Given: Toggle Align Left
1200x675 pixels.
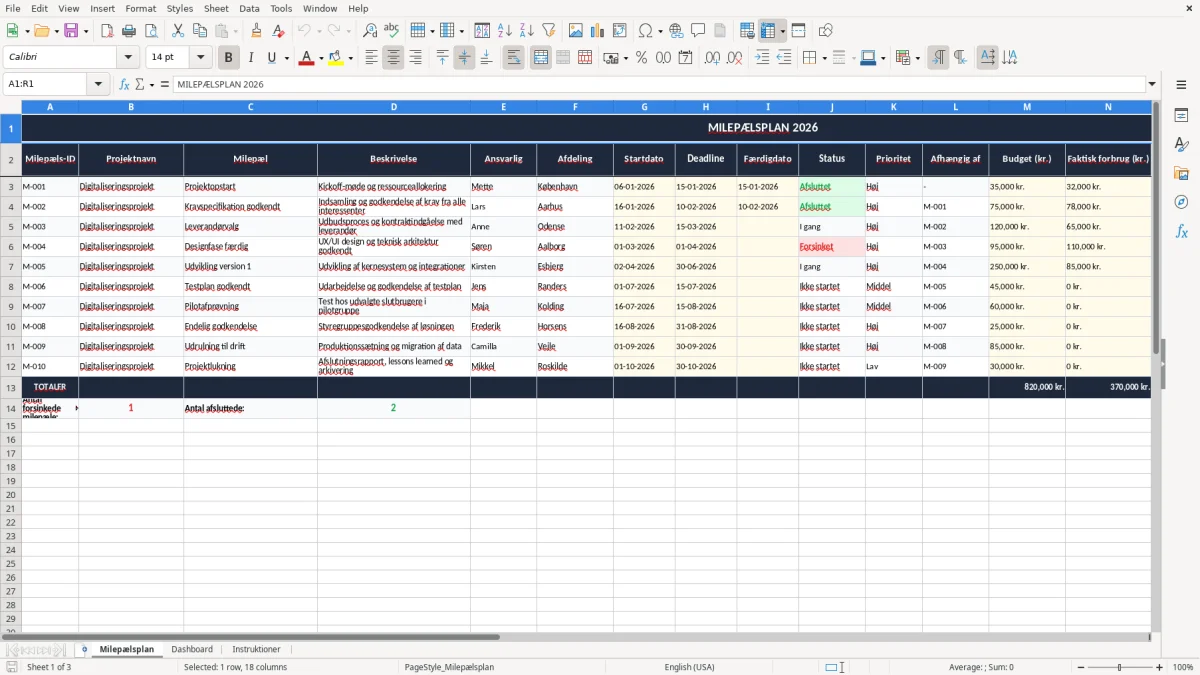Looking at the screenshot, I should point(371,58).
